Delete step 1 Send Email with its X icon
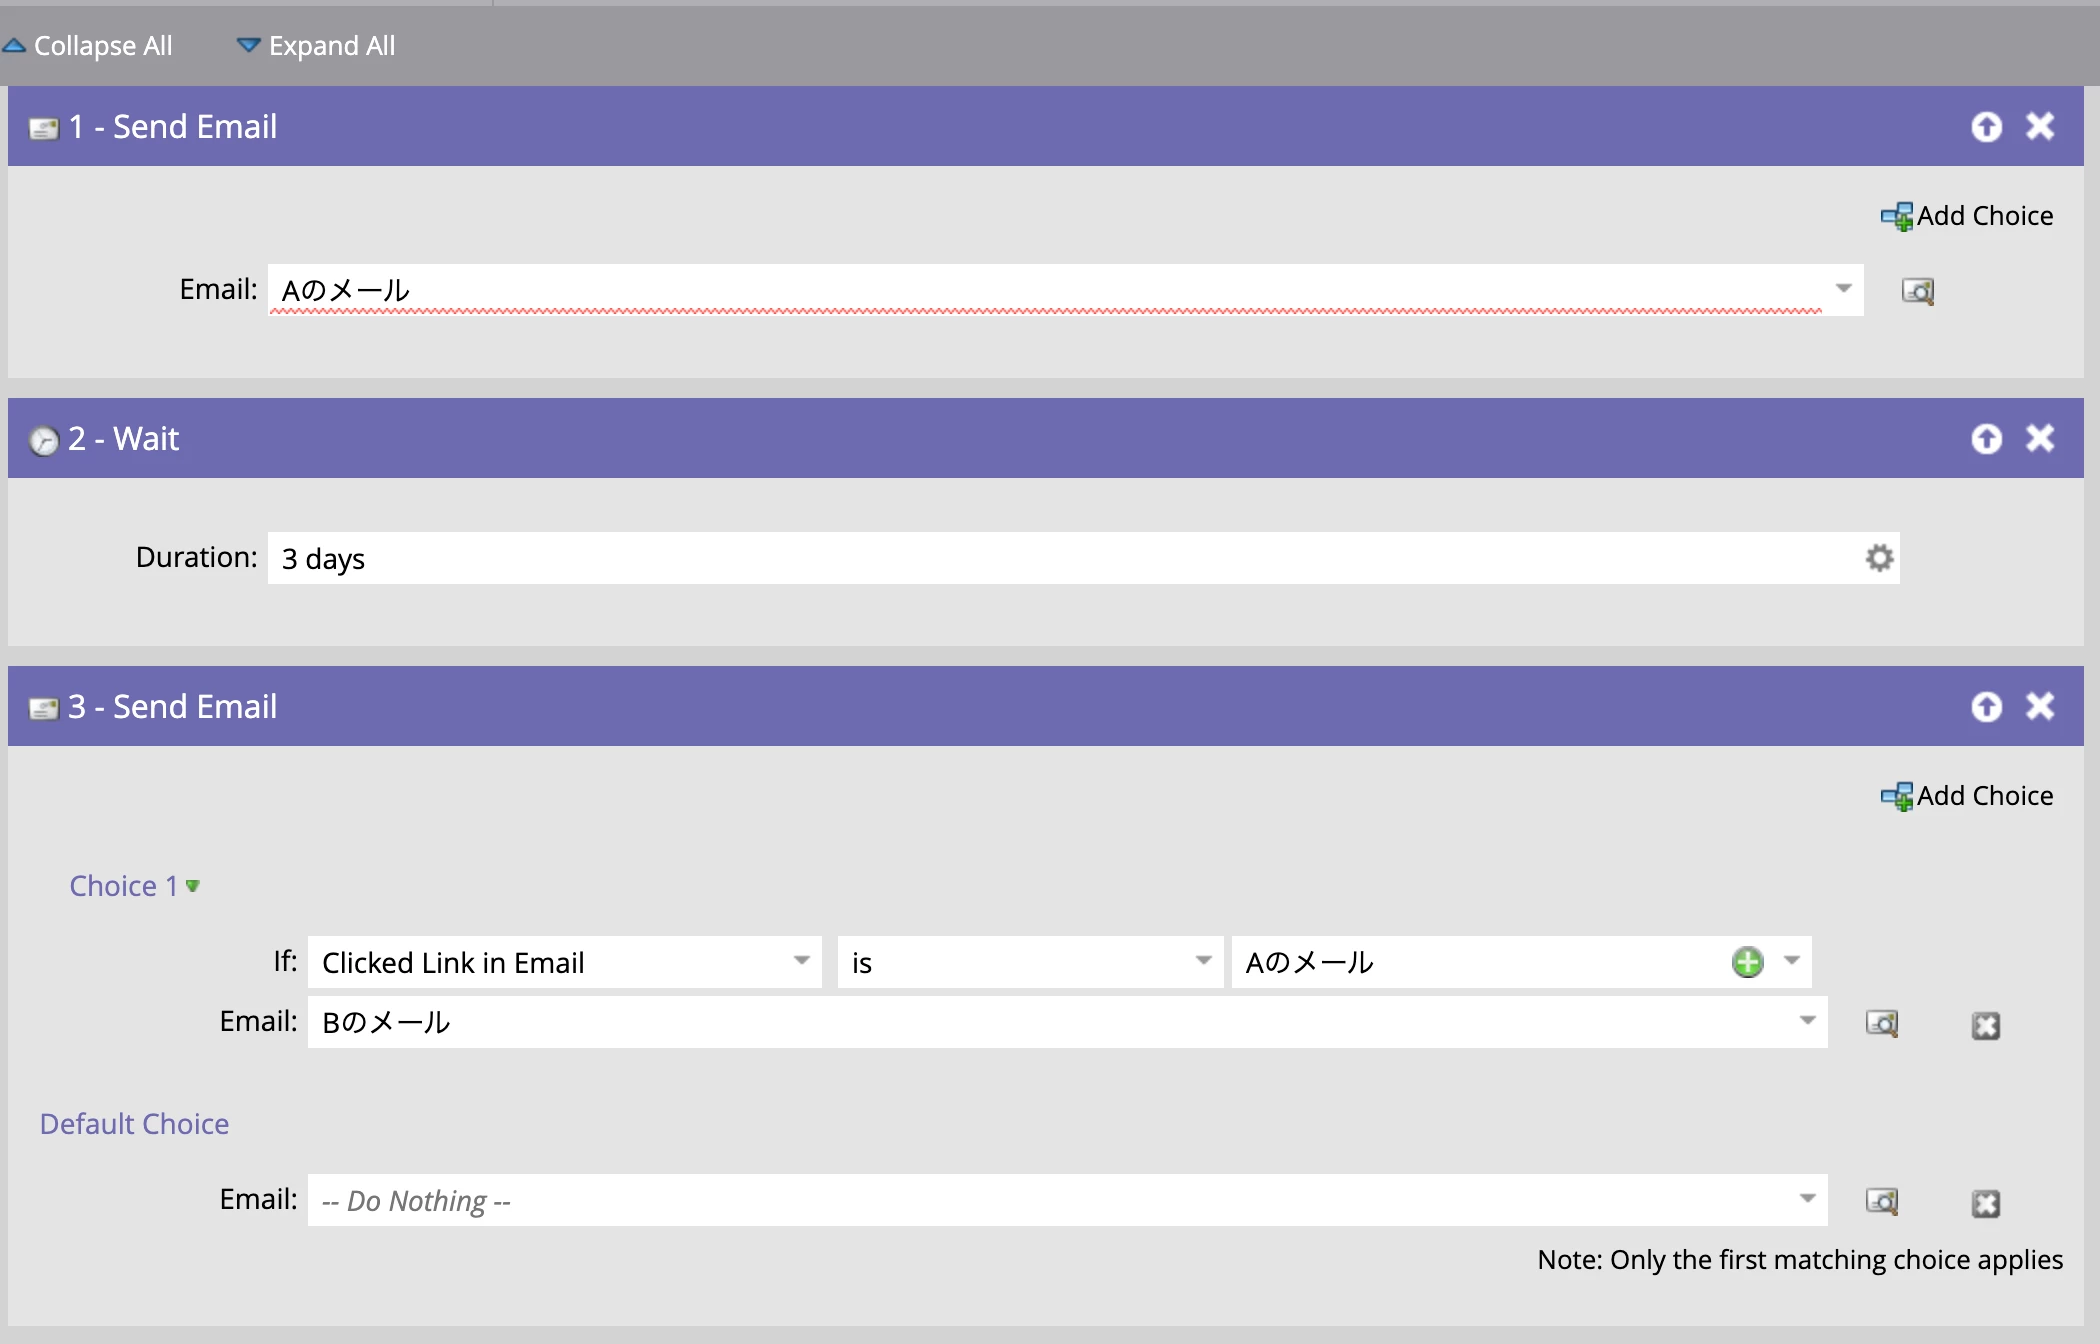2100x1344 pixels. [2040, 127]
